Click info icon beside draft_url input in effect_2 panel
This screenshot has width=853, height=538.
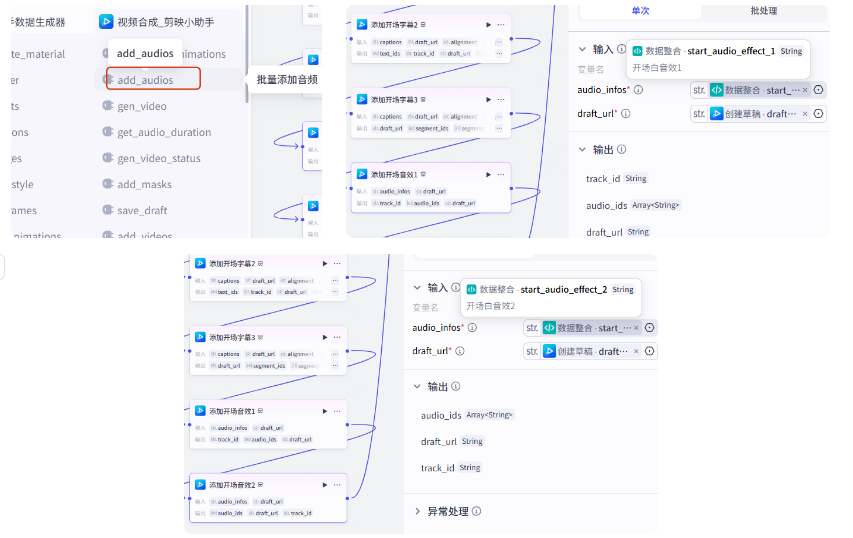460,351
